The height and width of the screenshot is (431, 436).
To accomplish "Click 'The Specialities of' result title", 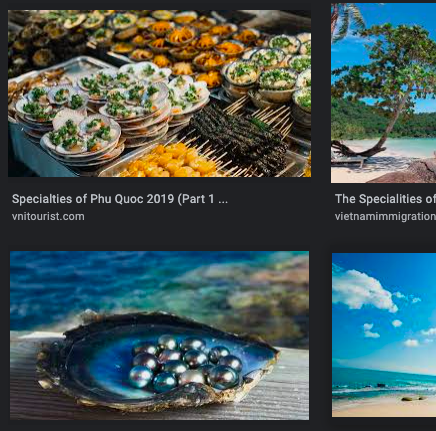I will click(385, 199).
